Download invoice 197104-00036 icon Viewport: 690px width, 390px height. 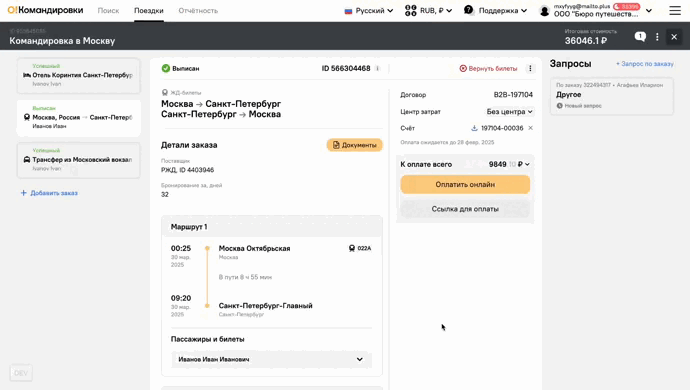(x=474, y=128)
